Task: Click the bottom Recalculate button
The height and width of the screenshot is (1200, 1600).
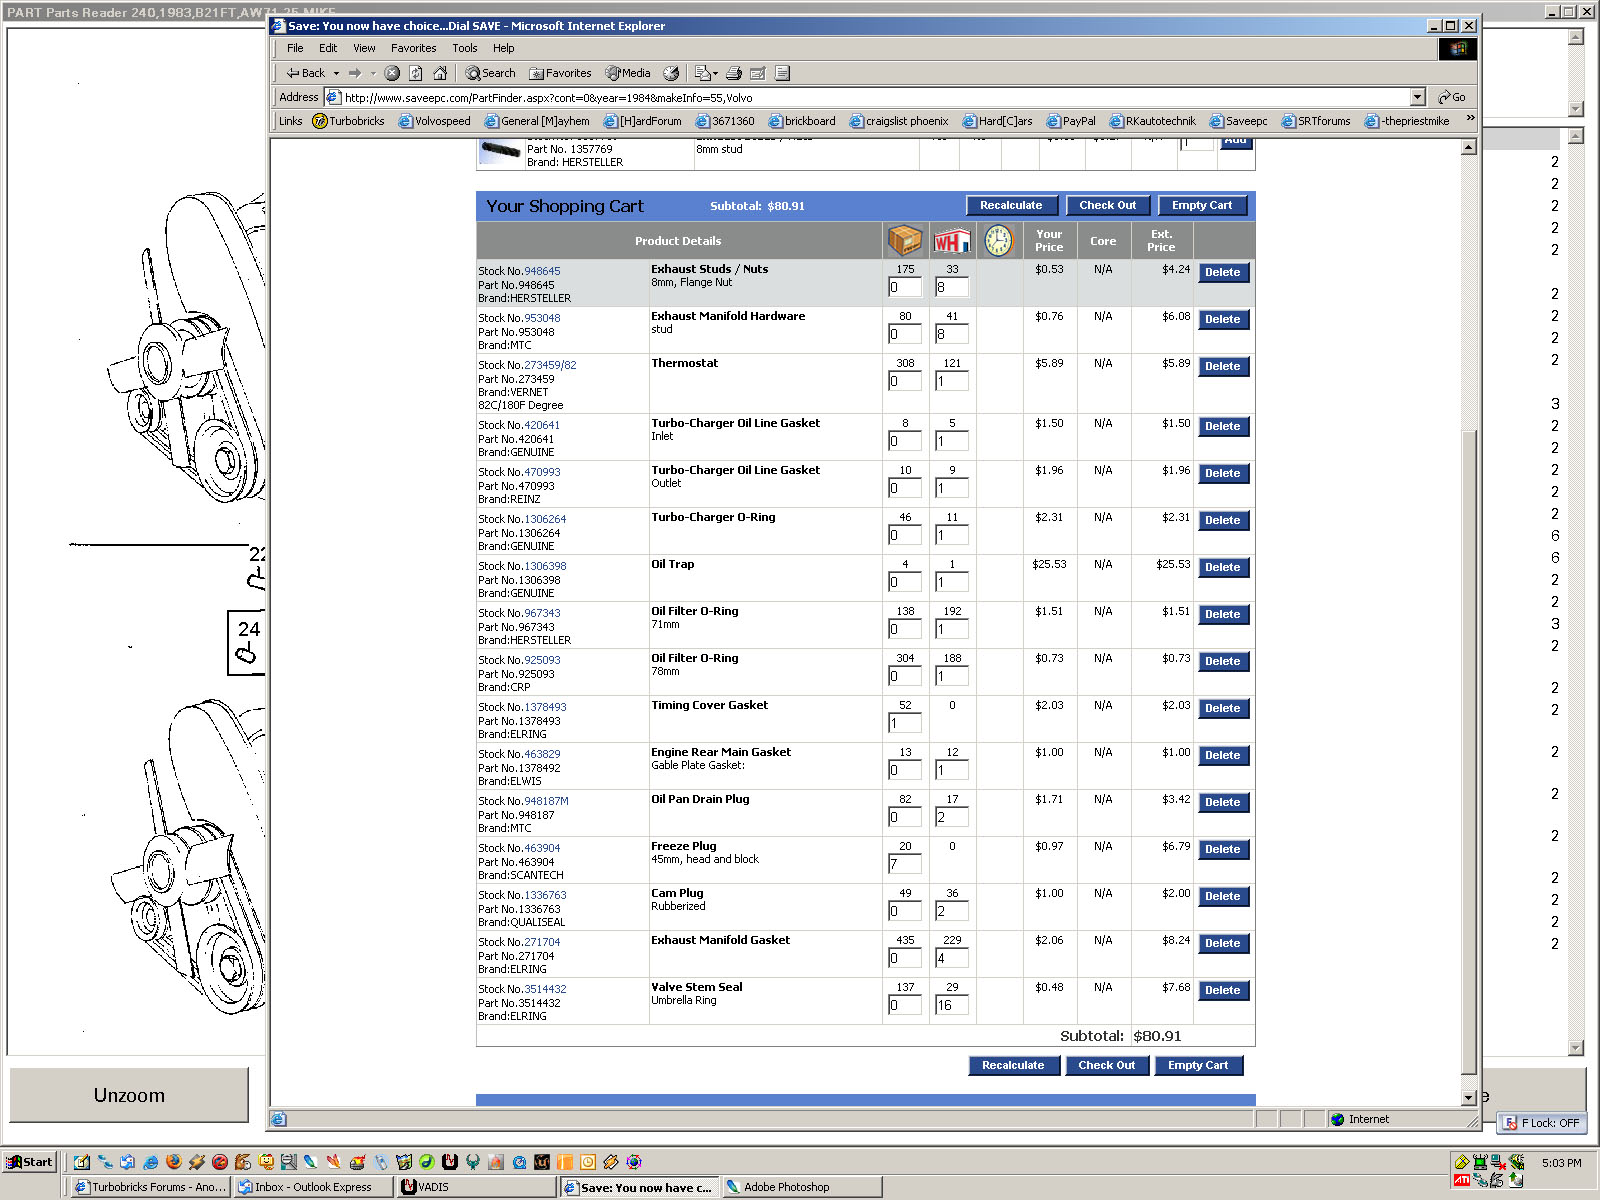Action: 1013,1065
